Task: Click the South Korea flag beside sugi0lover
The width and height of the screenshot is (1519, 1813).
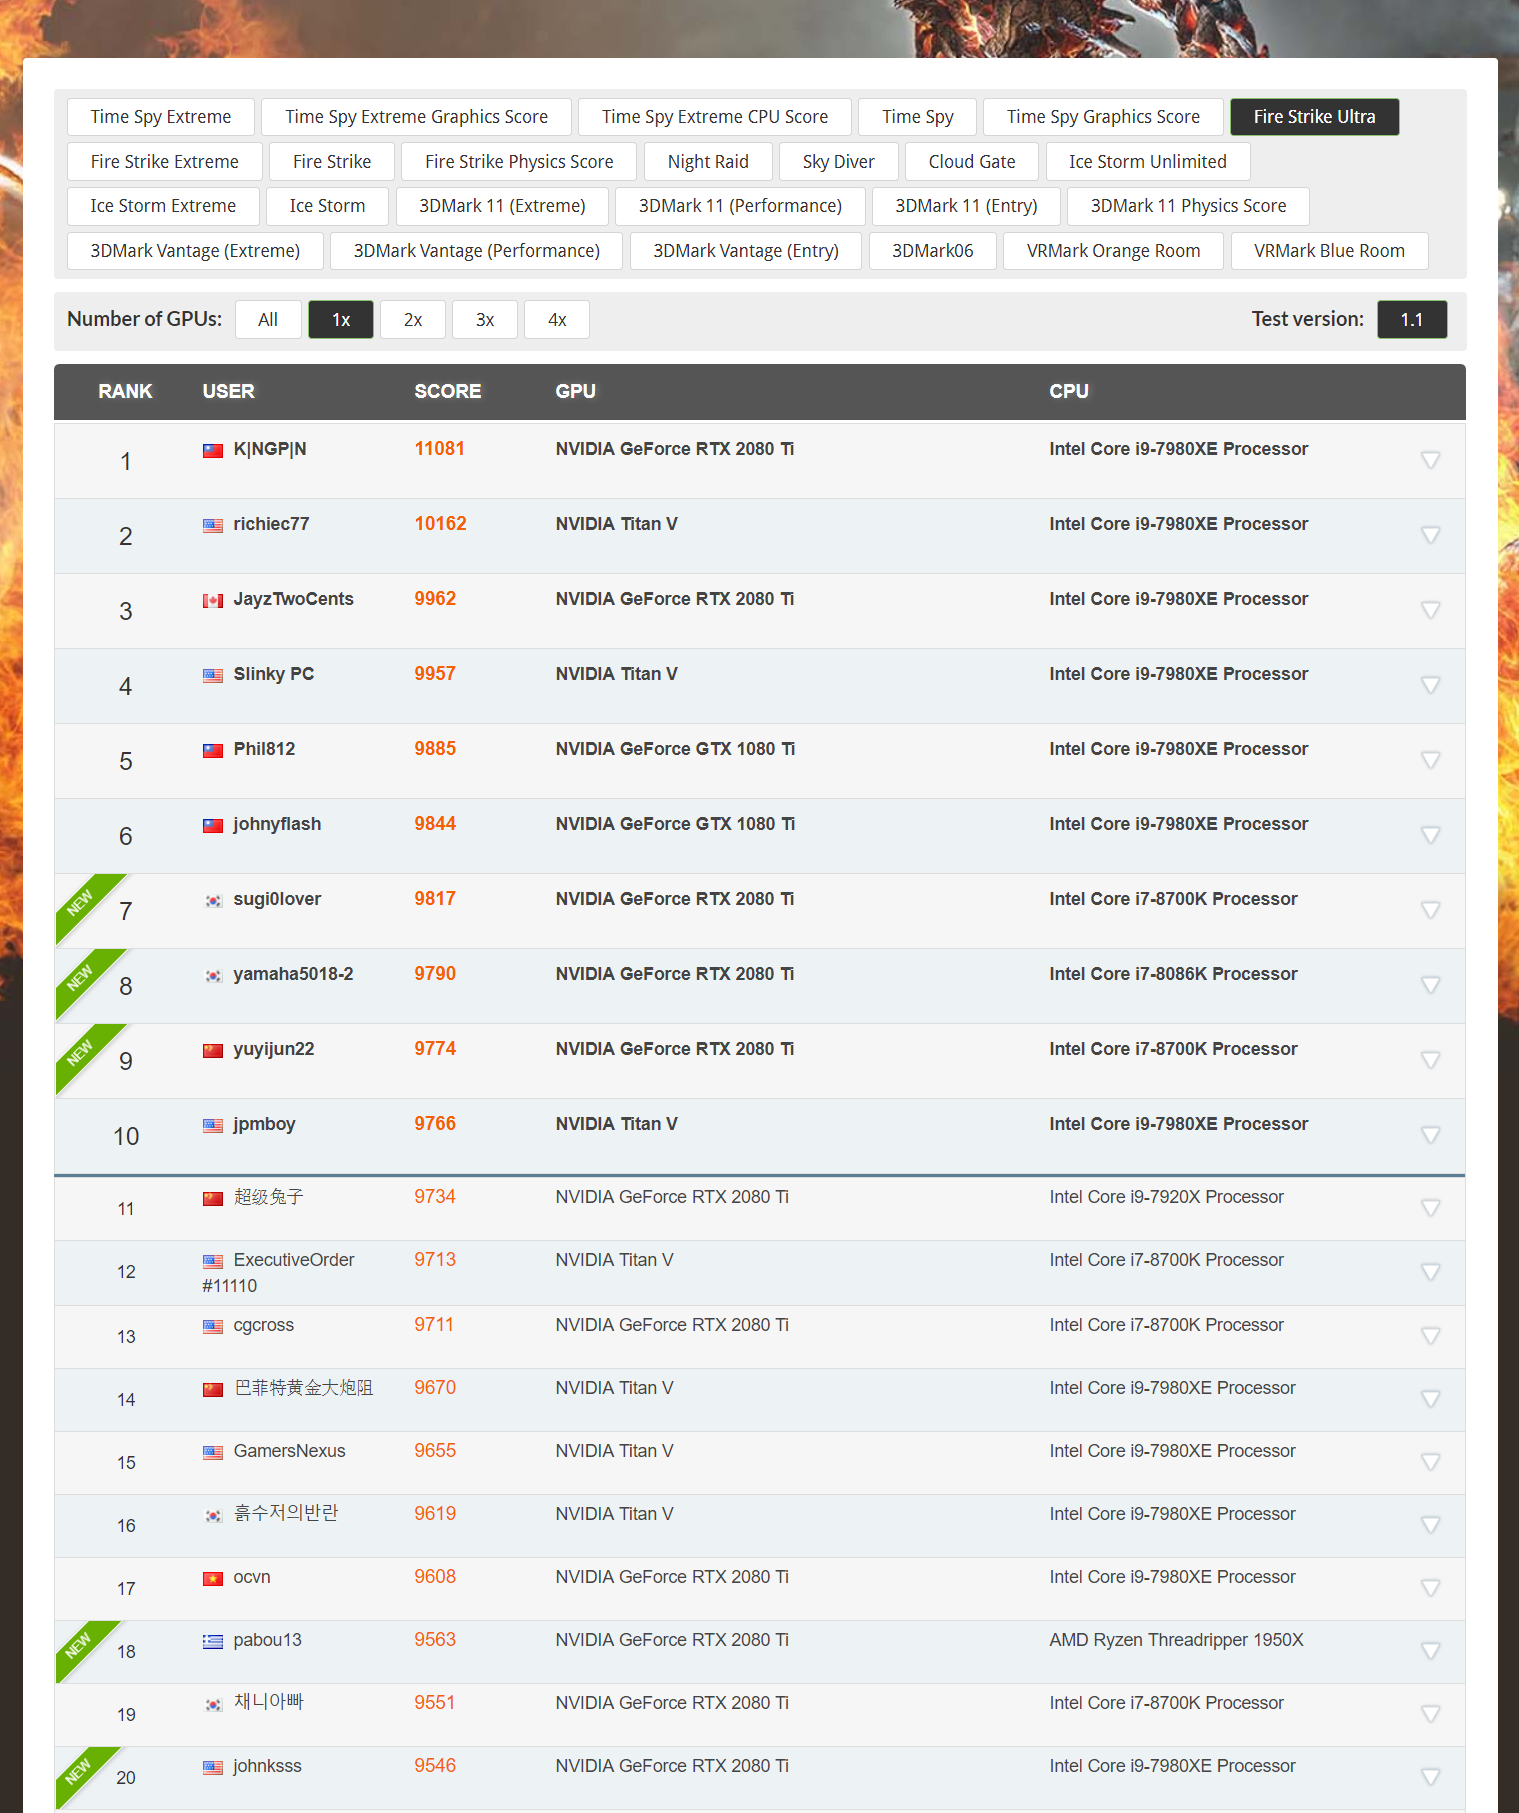Action: pyautogui.click(x=213, y=901)
